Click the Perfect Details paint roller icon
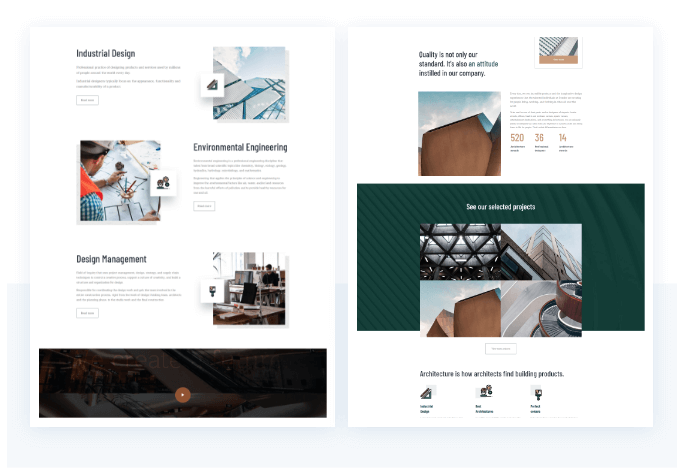 point(537,393)
